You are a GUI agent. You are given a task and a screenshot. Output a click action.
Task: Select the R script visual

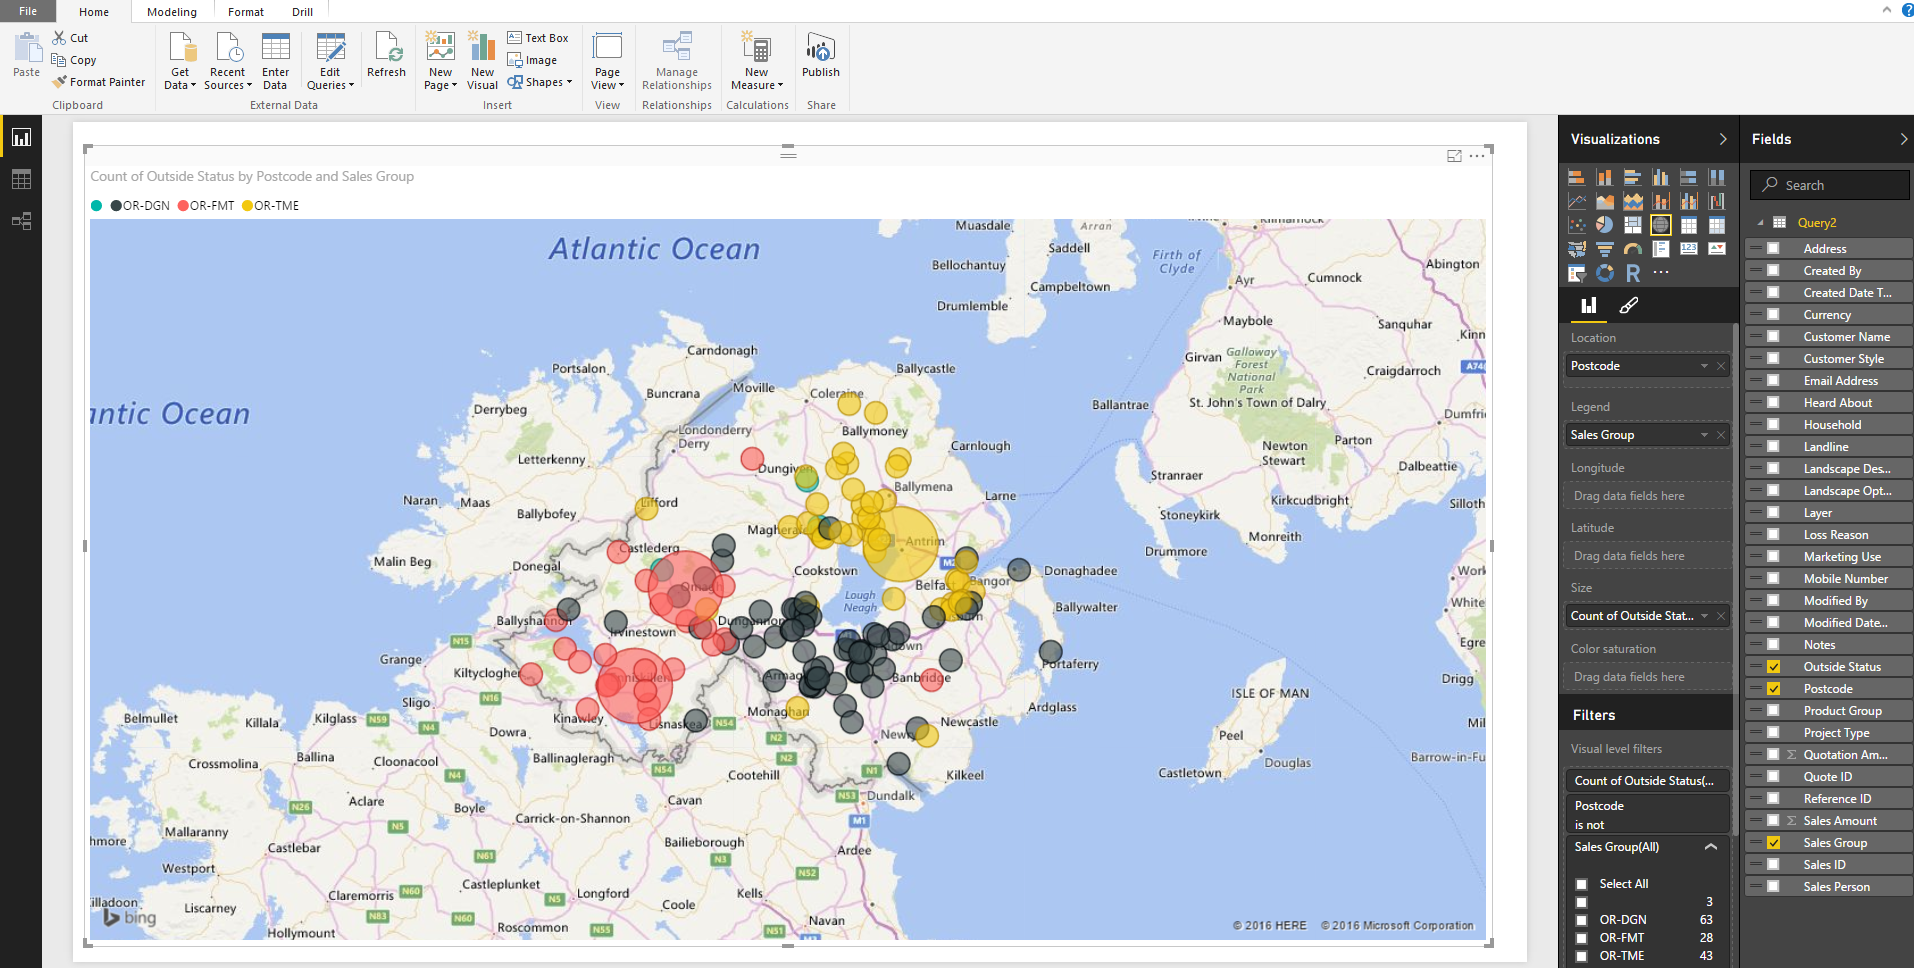(x=1633, y=273)
